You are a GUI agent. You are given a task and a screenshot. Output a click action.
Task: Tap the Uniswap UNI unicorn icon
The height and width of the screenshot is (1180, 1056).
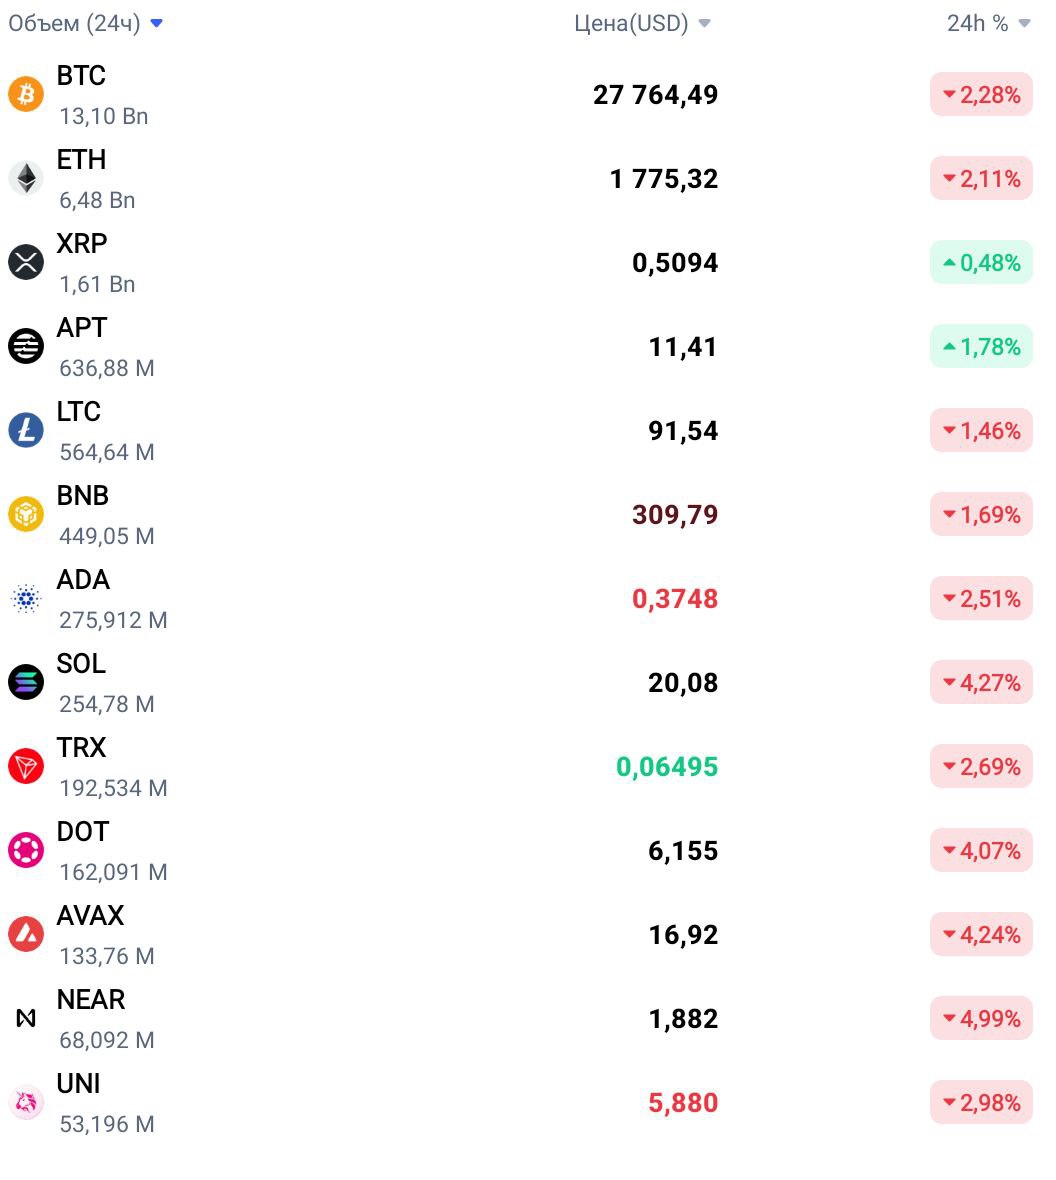26,1102
